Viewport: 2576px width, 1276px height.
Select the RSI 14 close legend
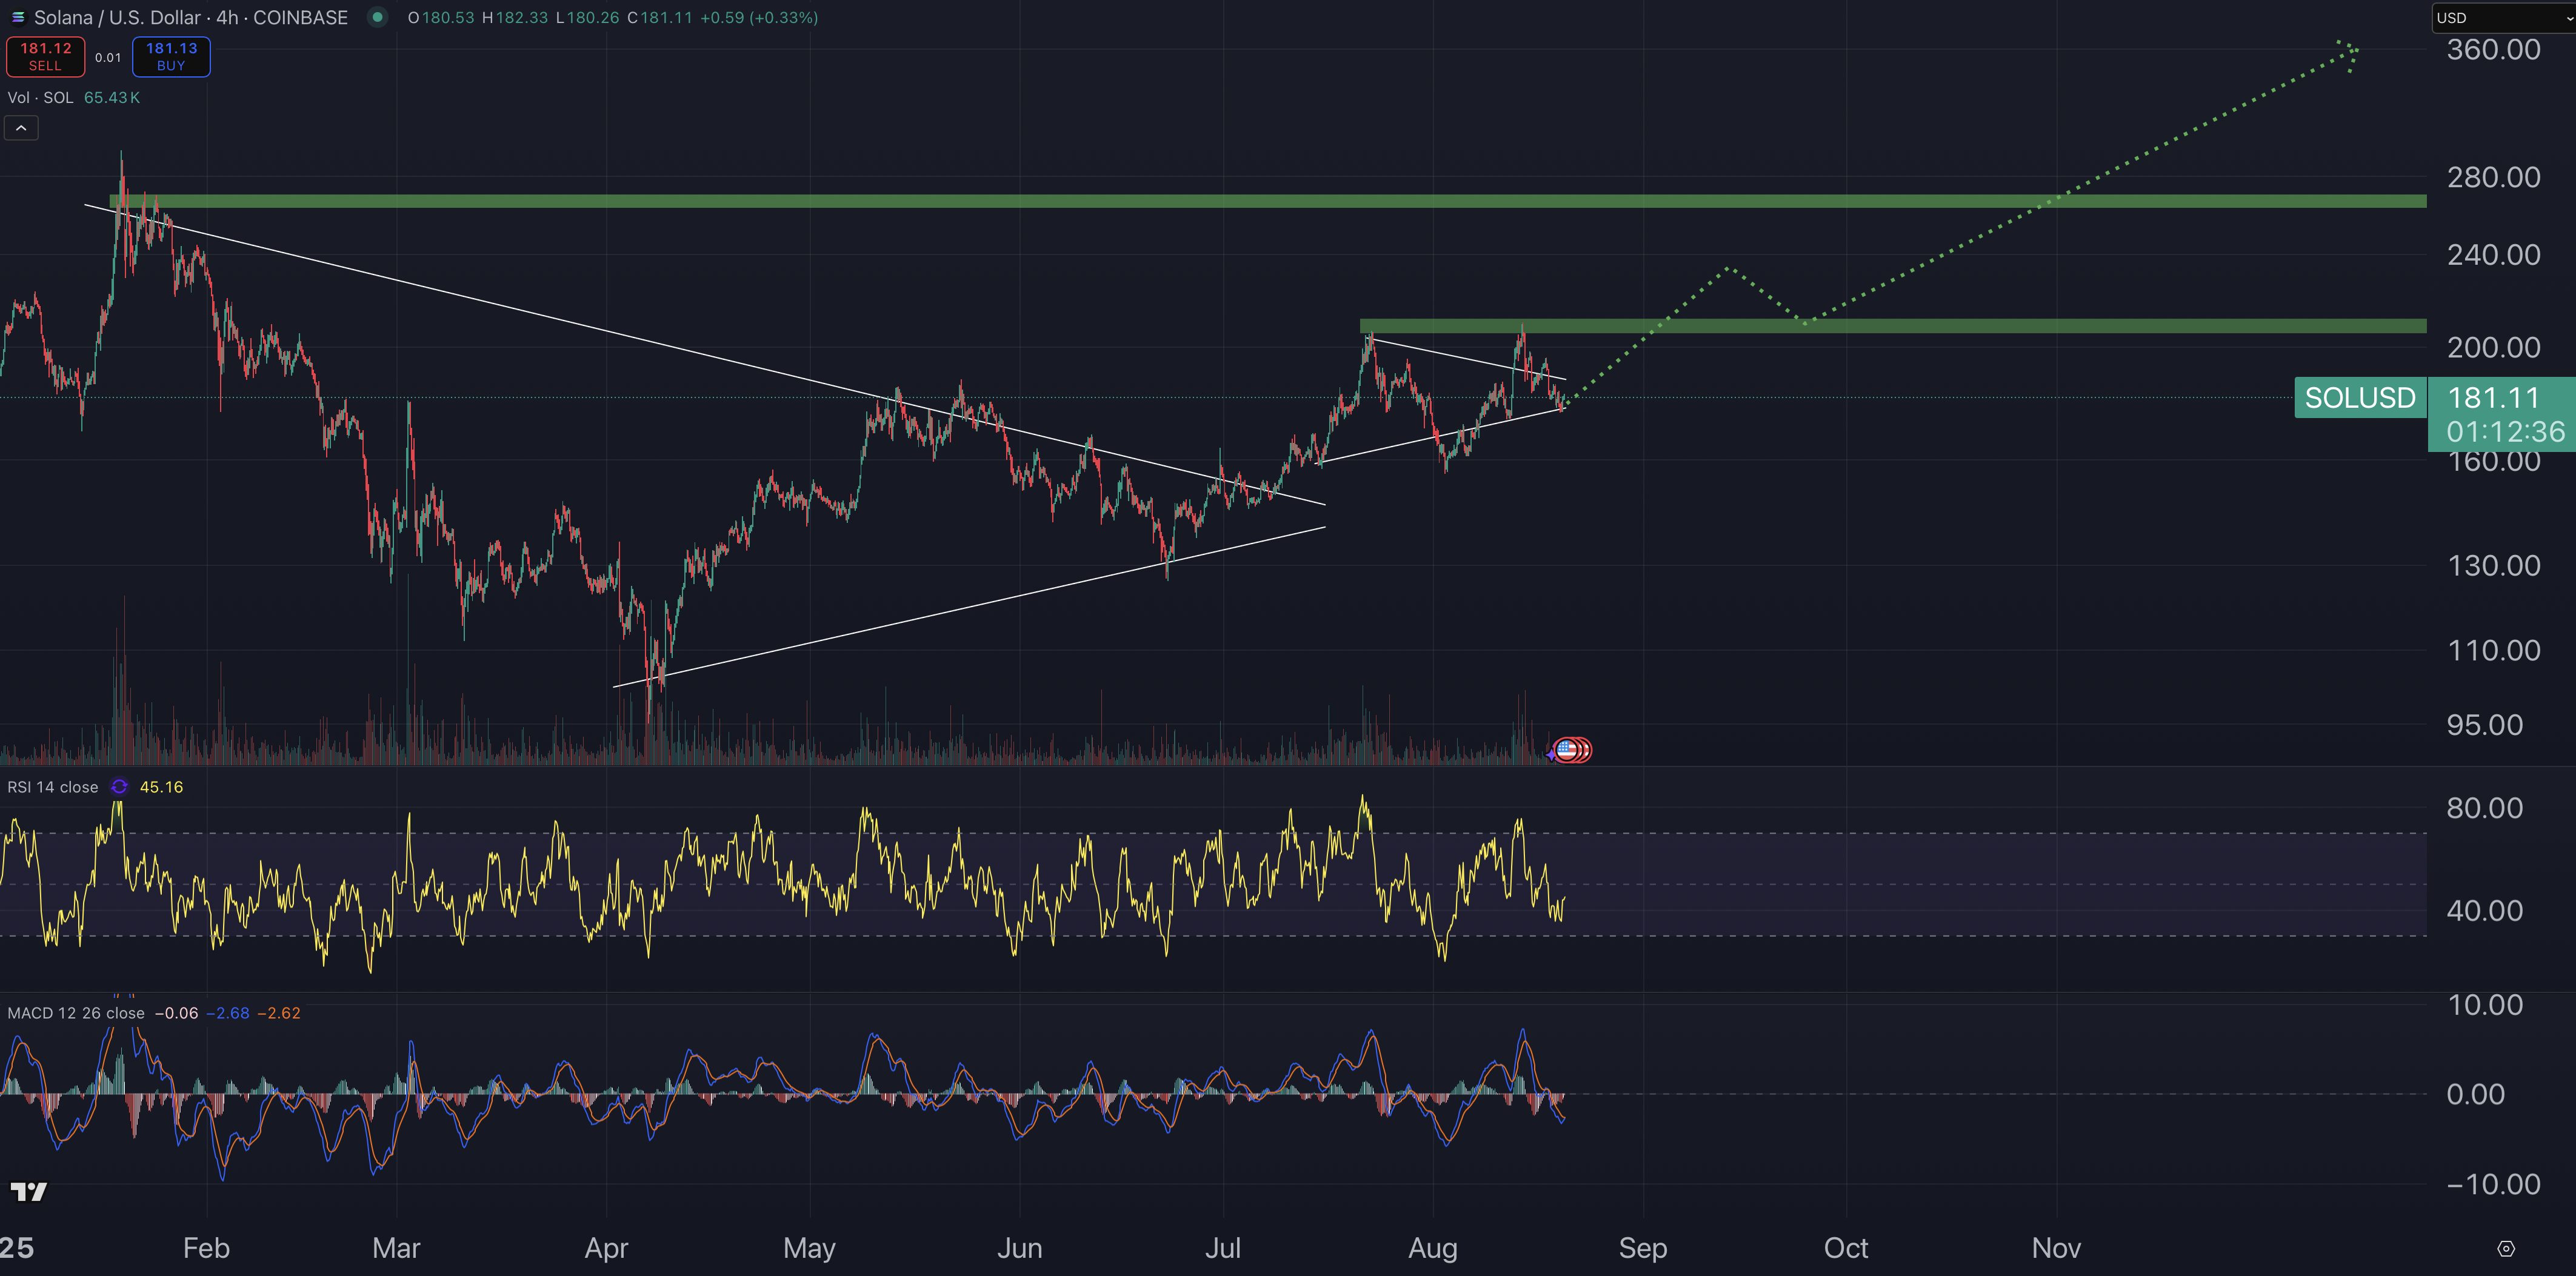click(x=53, y=787)
